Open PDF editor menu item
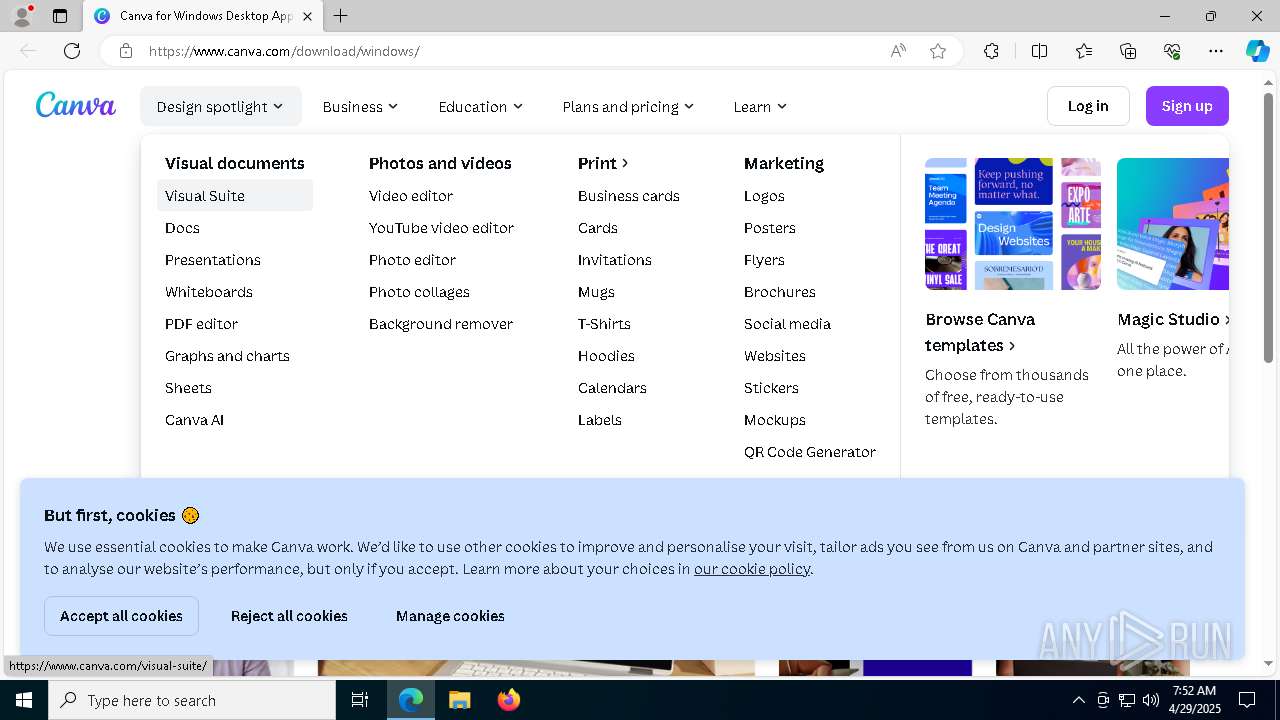The image size is (1280, 720). pos(201,324)
